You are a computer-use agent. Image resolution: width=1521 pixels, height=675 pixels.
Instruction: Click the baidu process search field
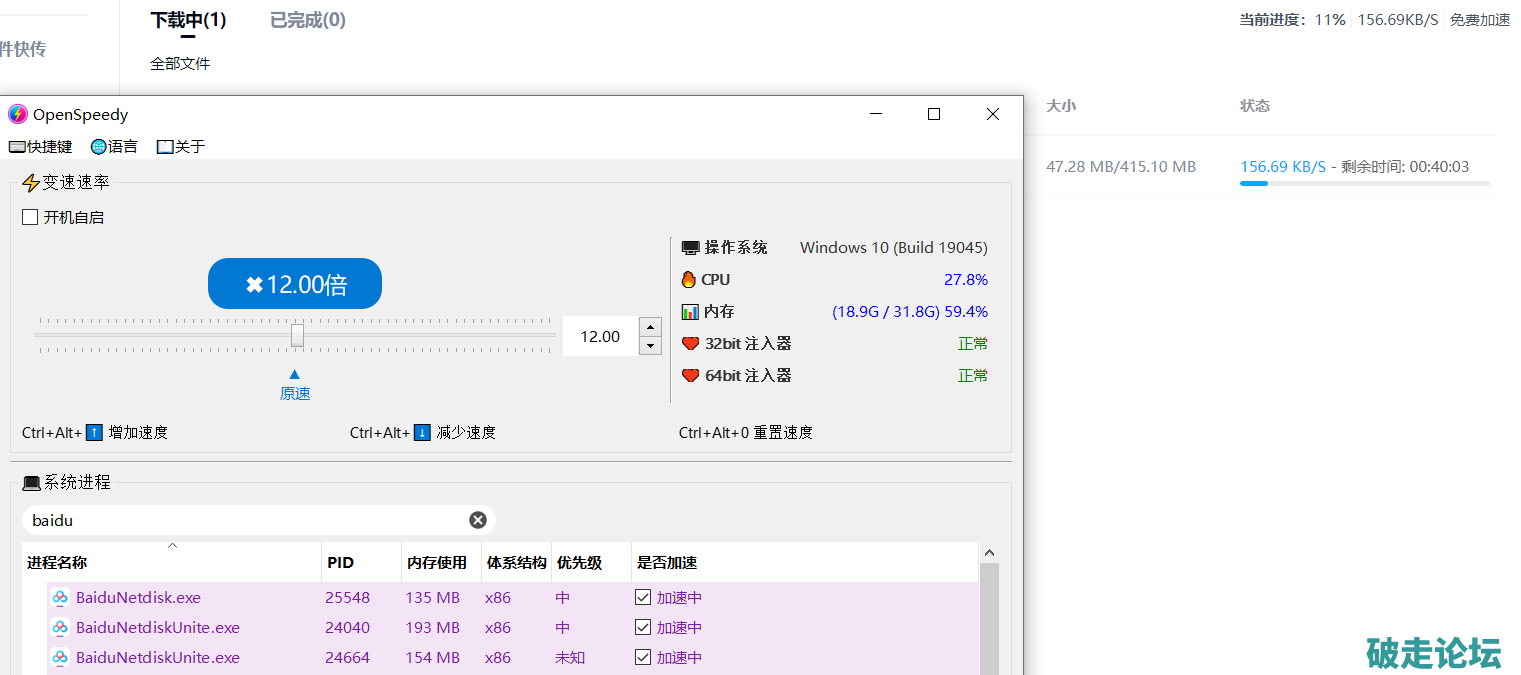click(245, 520)
